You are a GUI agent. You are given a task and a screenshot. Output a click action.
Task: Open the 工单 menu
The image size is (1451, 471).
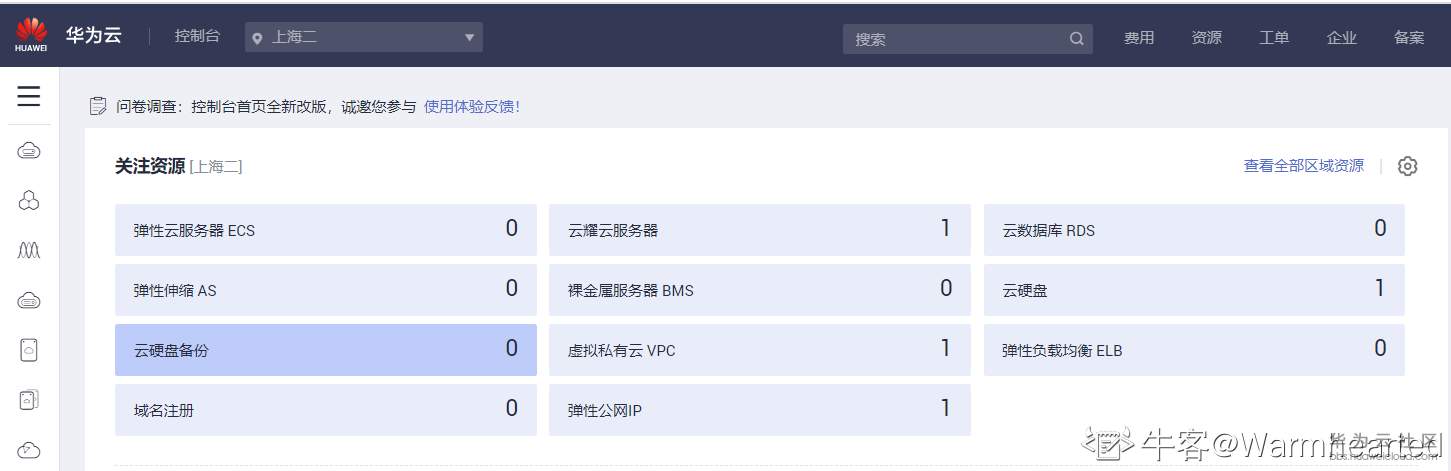pos(1273,38)
